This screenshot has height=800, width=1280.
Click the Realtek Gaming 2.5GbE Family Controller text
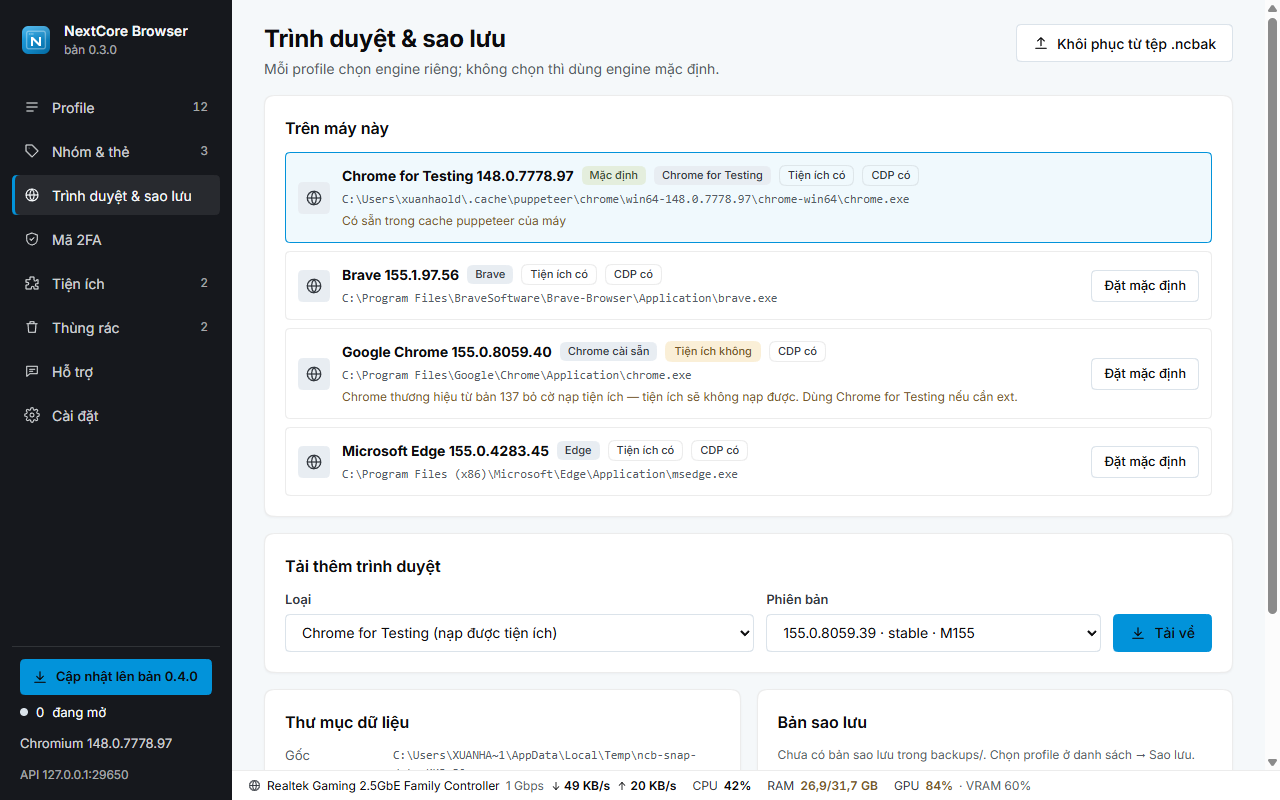383,786
